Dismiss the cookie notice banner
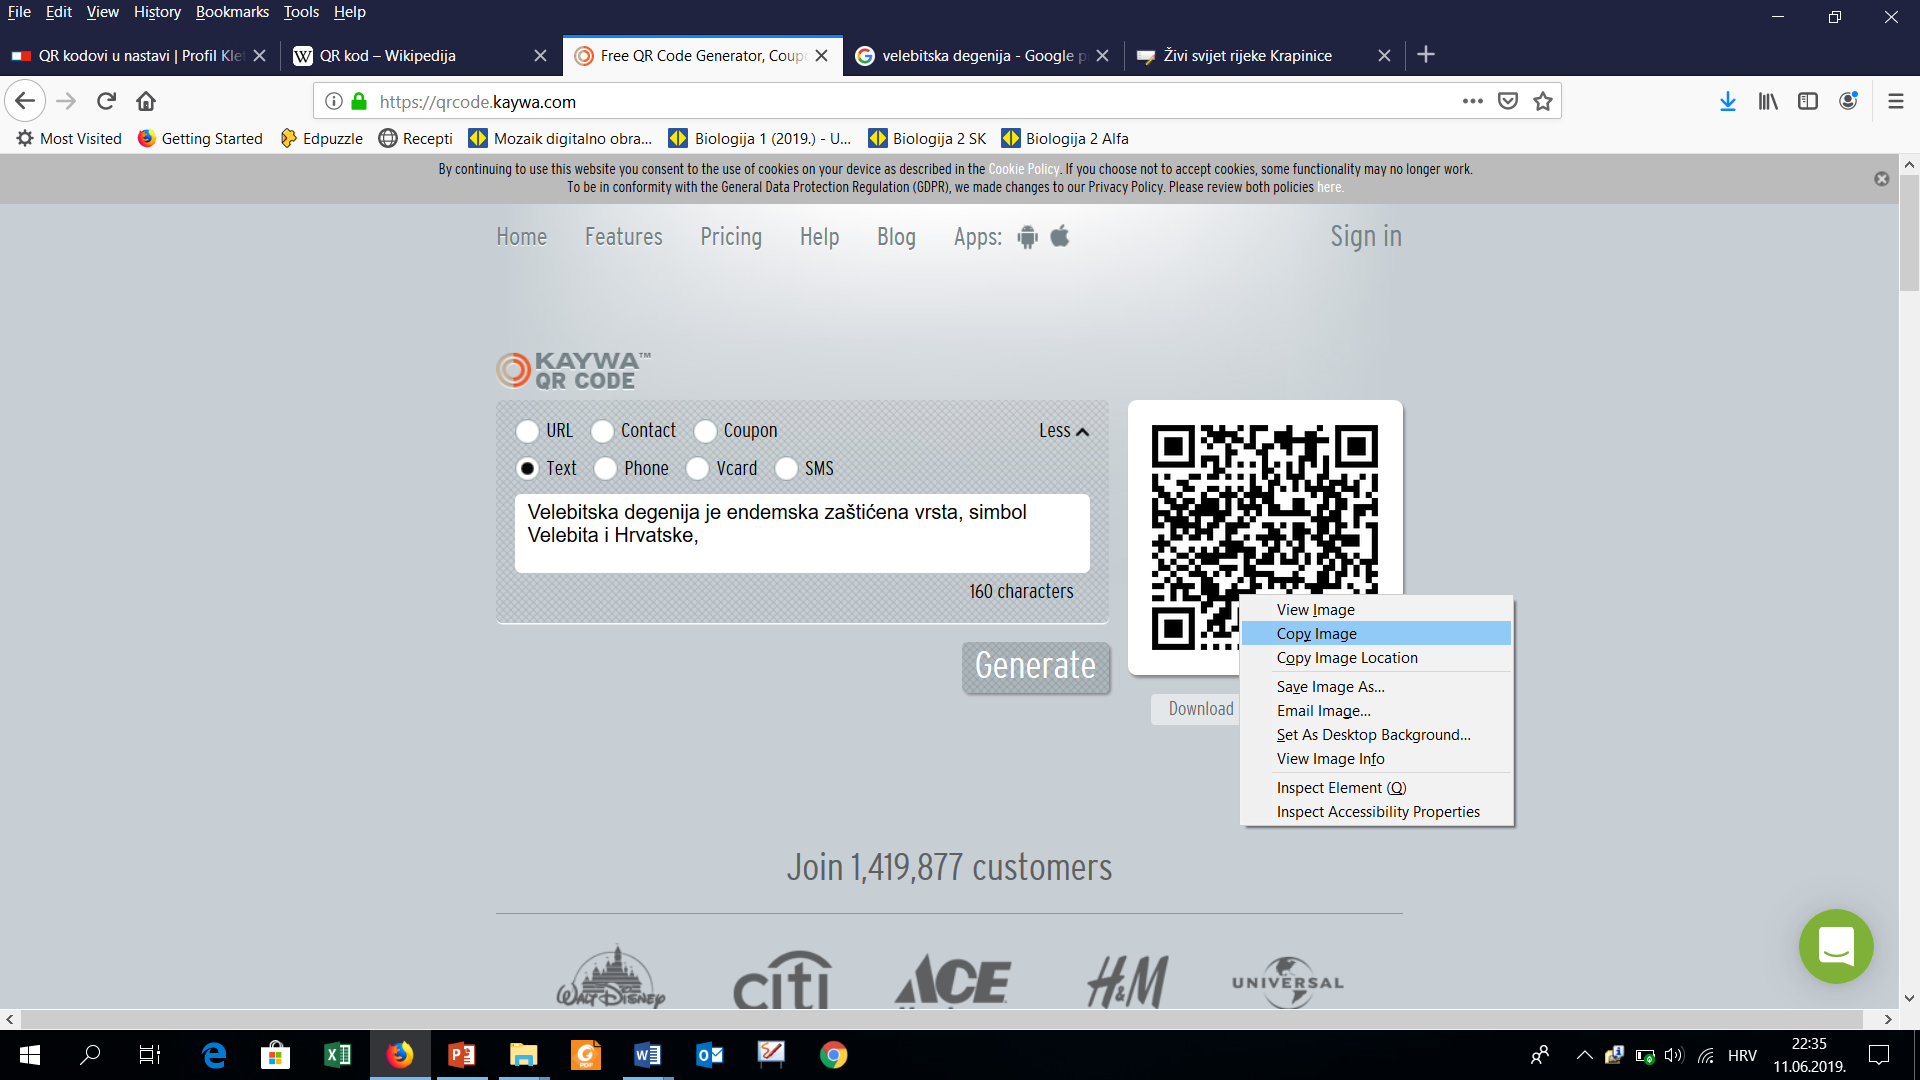The height and width of the screenshot is (1080, 1920). pyautogui.click(x=1881, y=179)
